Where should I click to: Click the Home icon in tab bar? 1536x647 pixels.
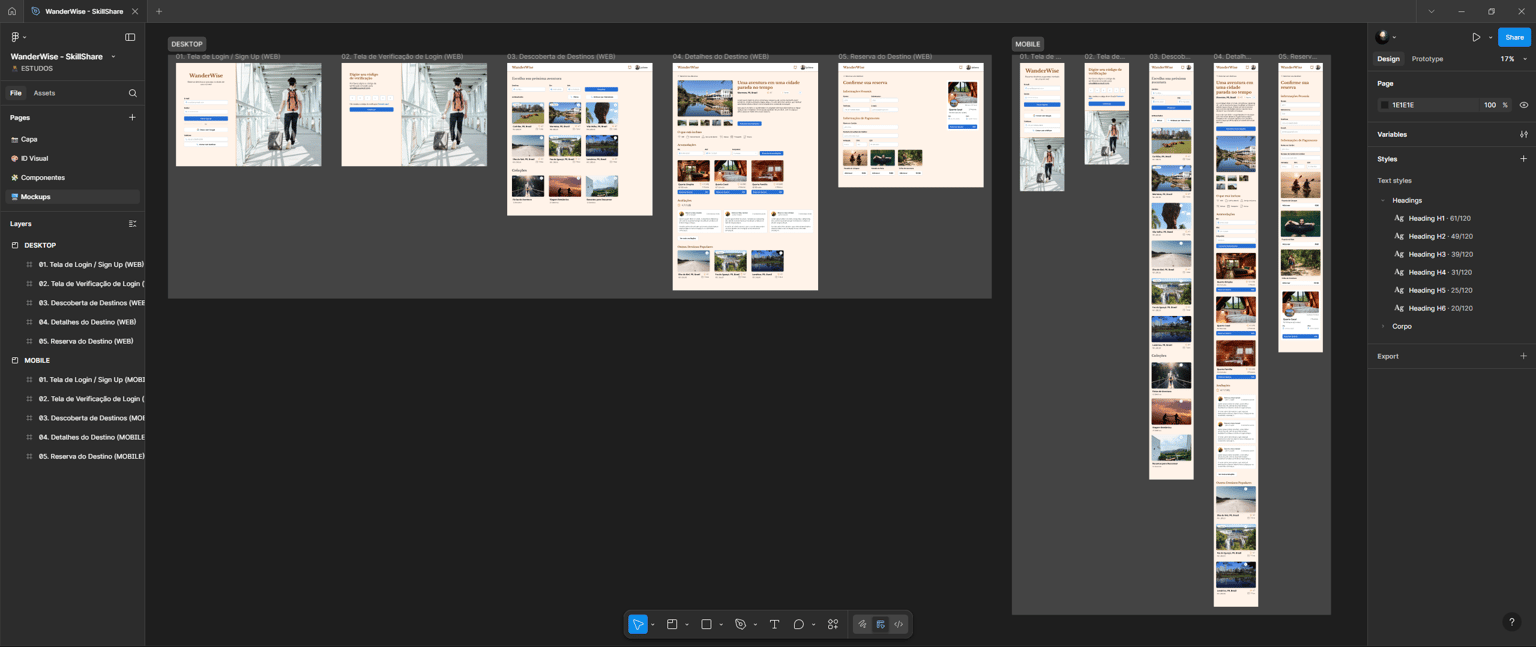pos(12,11)
